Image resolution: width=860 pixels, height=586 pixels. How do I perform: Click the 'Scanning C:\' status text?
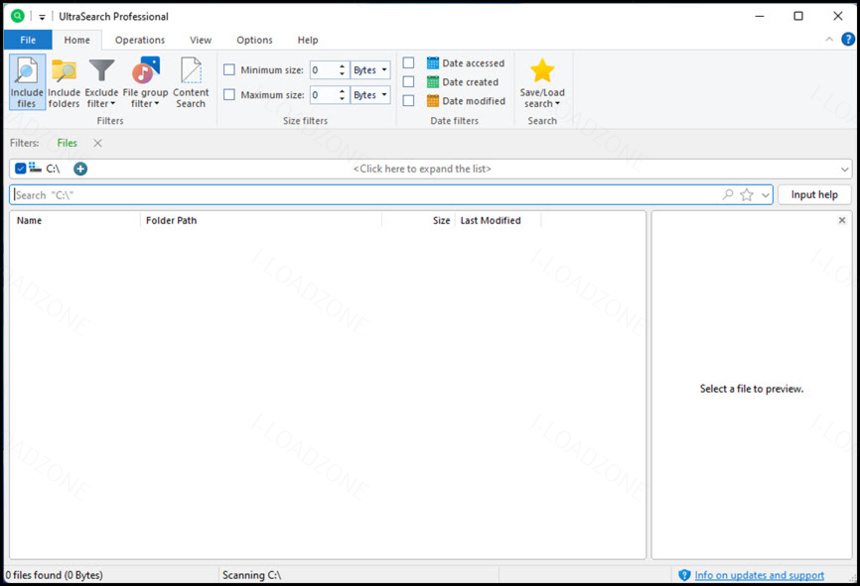(252, 575)
